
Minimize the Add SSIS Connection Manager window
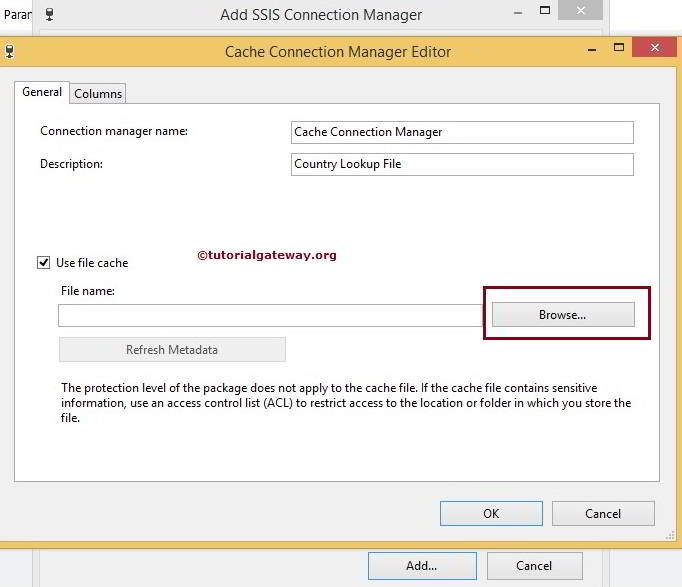(x=518, y=13)
